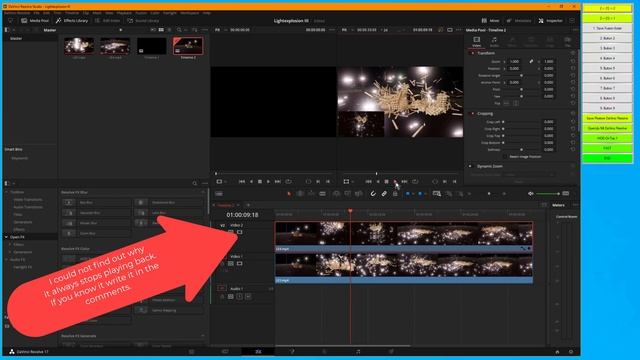The height and width of the screenshot is (360, 640).
Task: Toggle Linked Selection chain icon
Action: point(384,194)
